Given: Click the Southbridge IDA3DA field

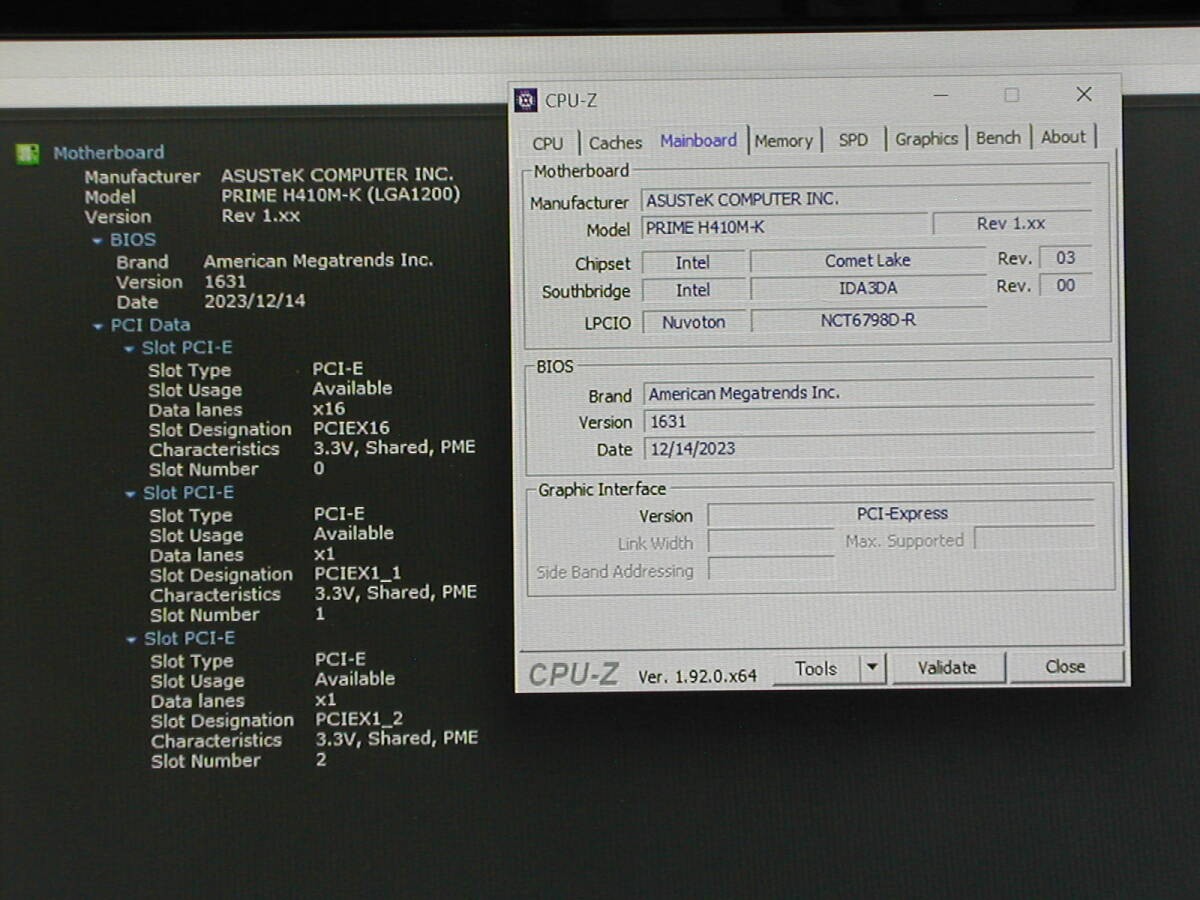Looking at the screenshot, I should point(868,289).
